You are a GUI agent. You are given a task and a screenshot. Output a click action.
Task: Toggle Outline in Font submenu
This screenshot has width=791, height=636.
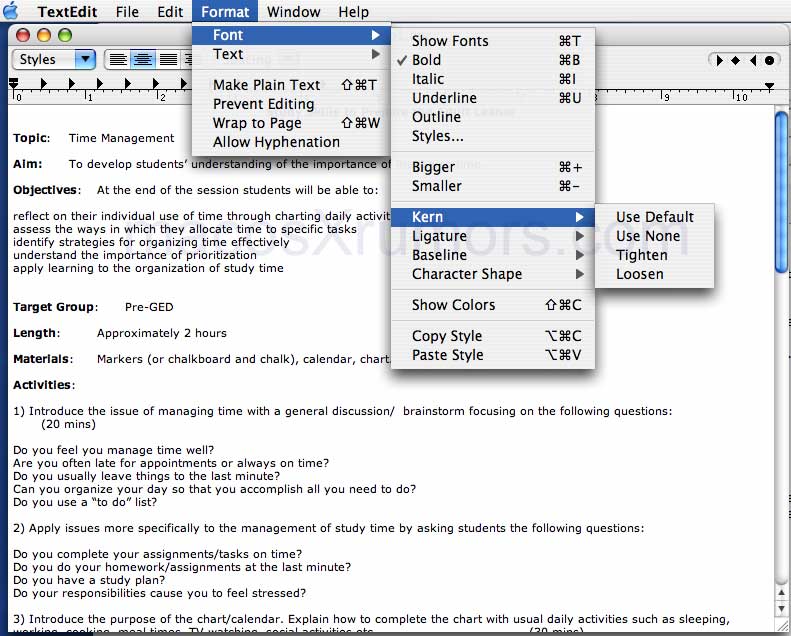493,117
